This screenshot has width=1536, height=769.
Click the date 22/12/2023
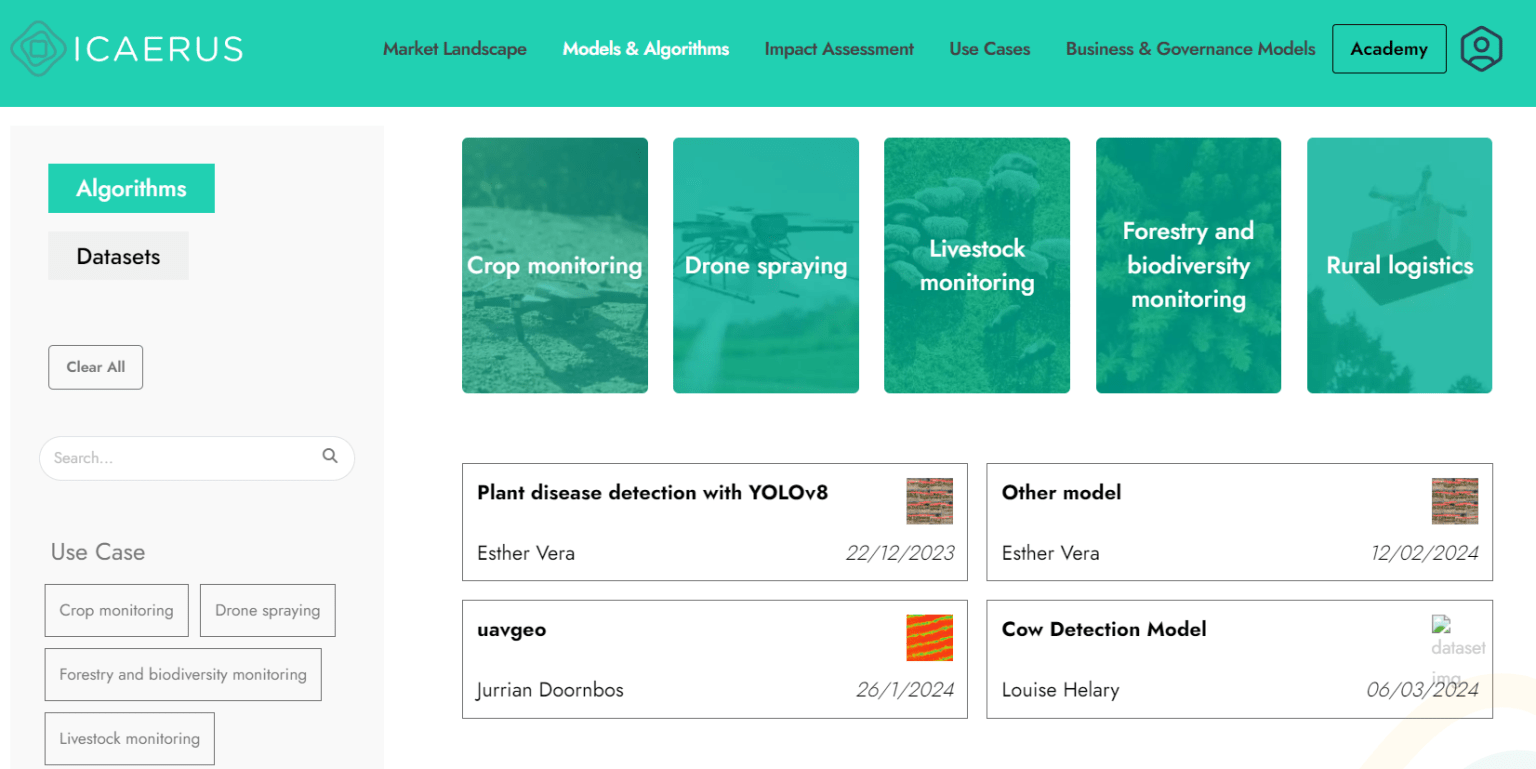tap(900, 553)
